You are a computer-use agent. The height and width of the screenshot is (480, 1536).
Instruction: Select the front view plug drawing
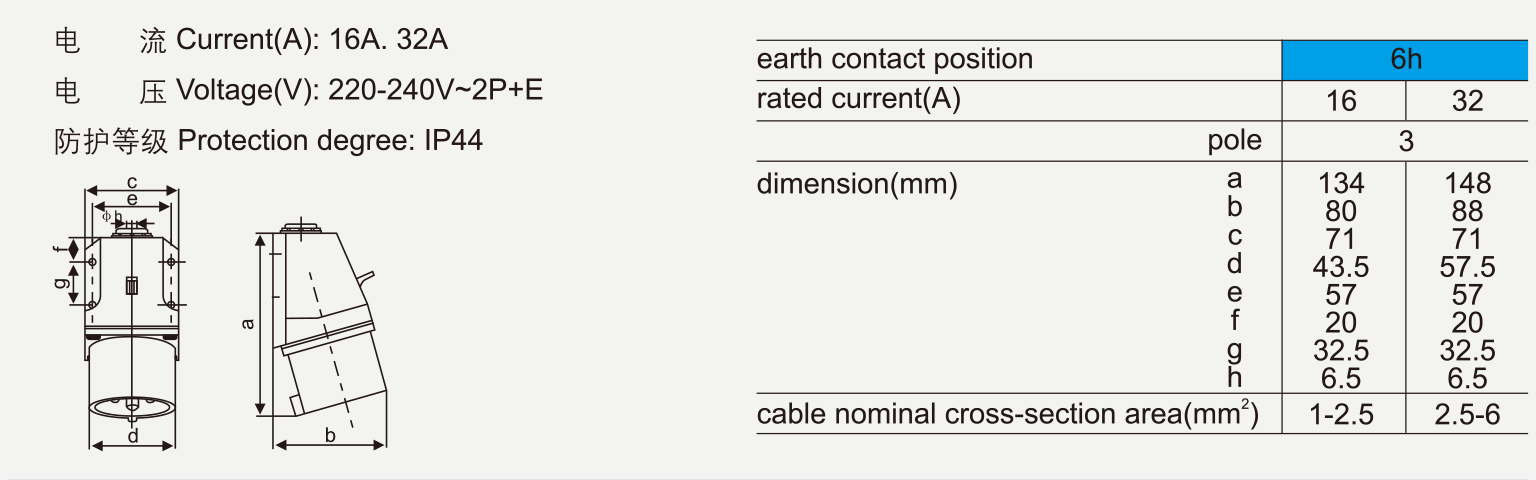tap(132, 320)
